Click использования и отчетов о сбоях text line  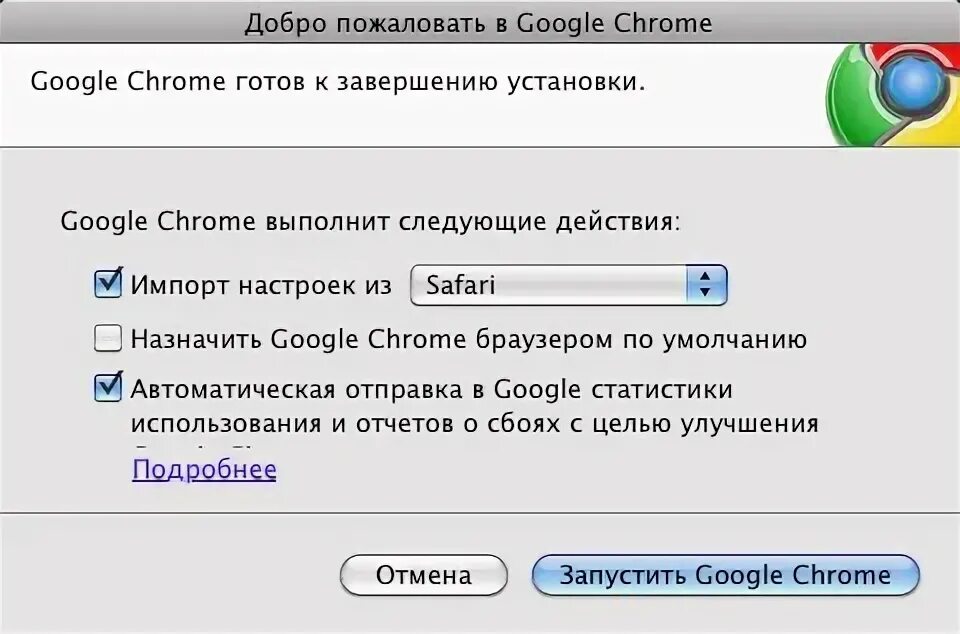(x=474, y=423)
